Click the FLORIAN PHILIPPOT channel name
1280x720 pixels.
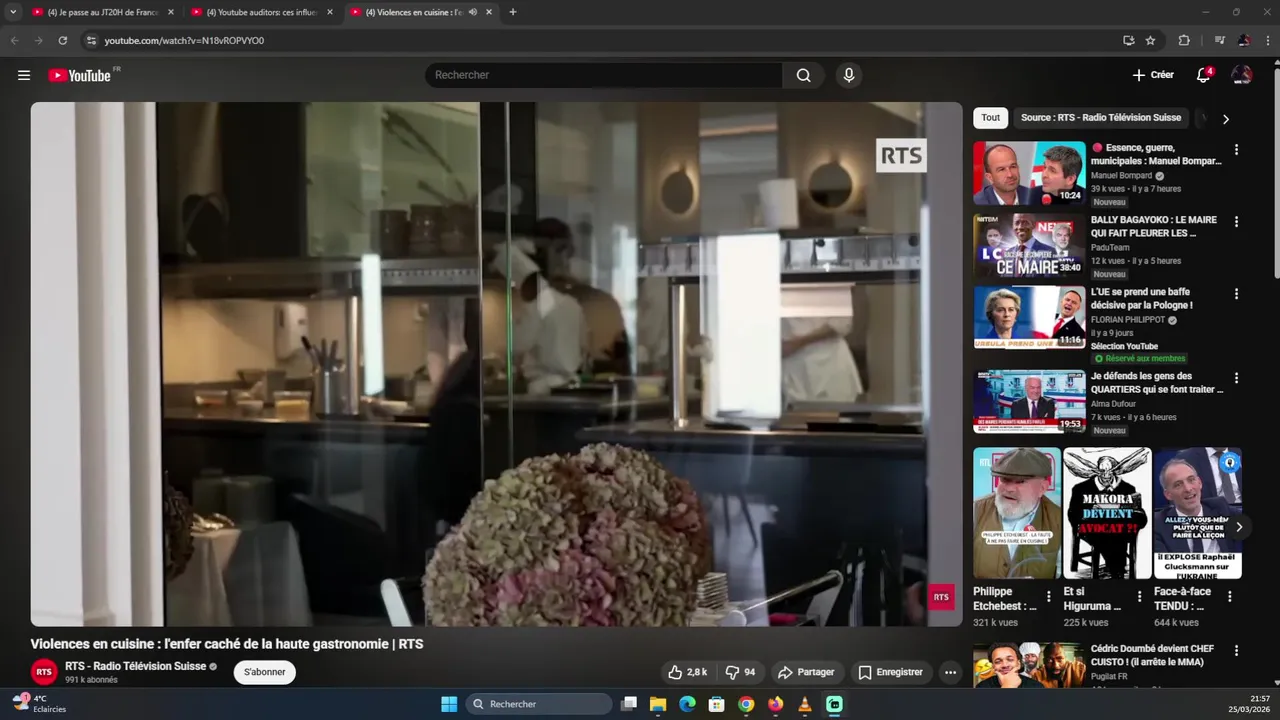[1128, 320]
